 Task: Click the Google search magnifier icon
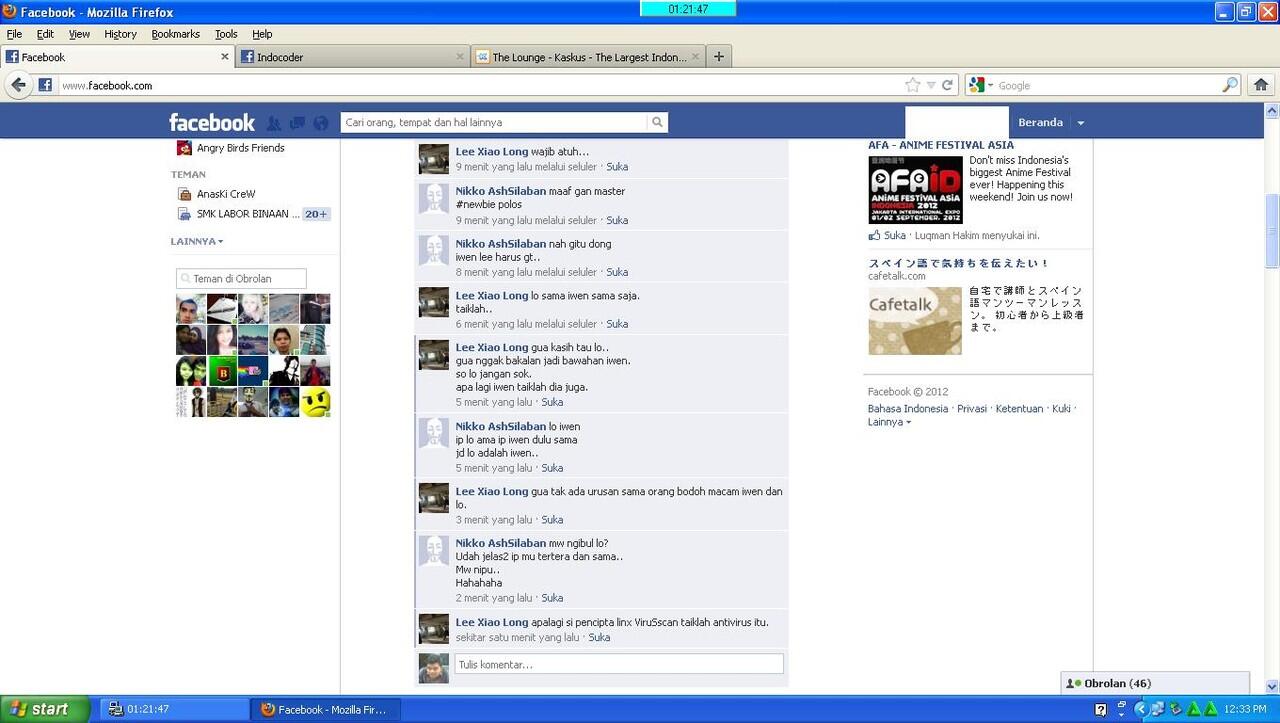pyautogui.click(x=1230, y=85)
